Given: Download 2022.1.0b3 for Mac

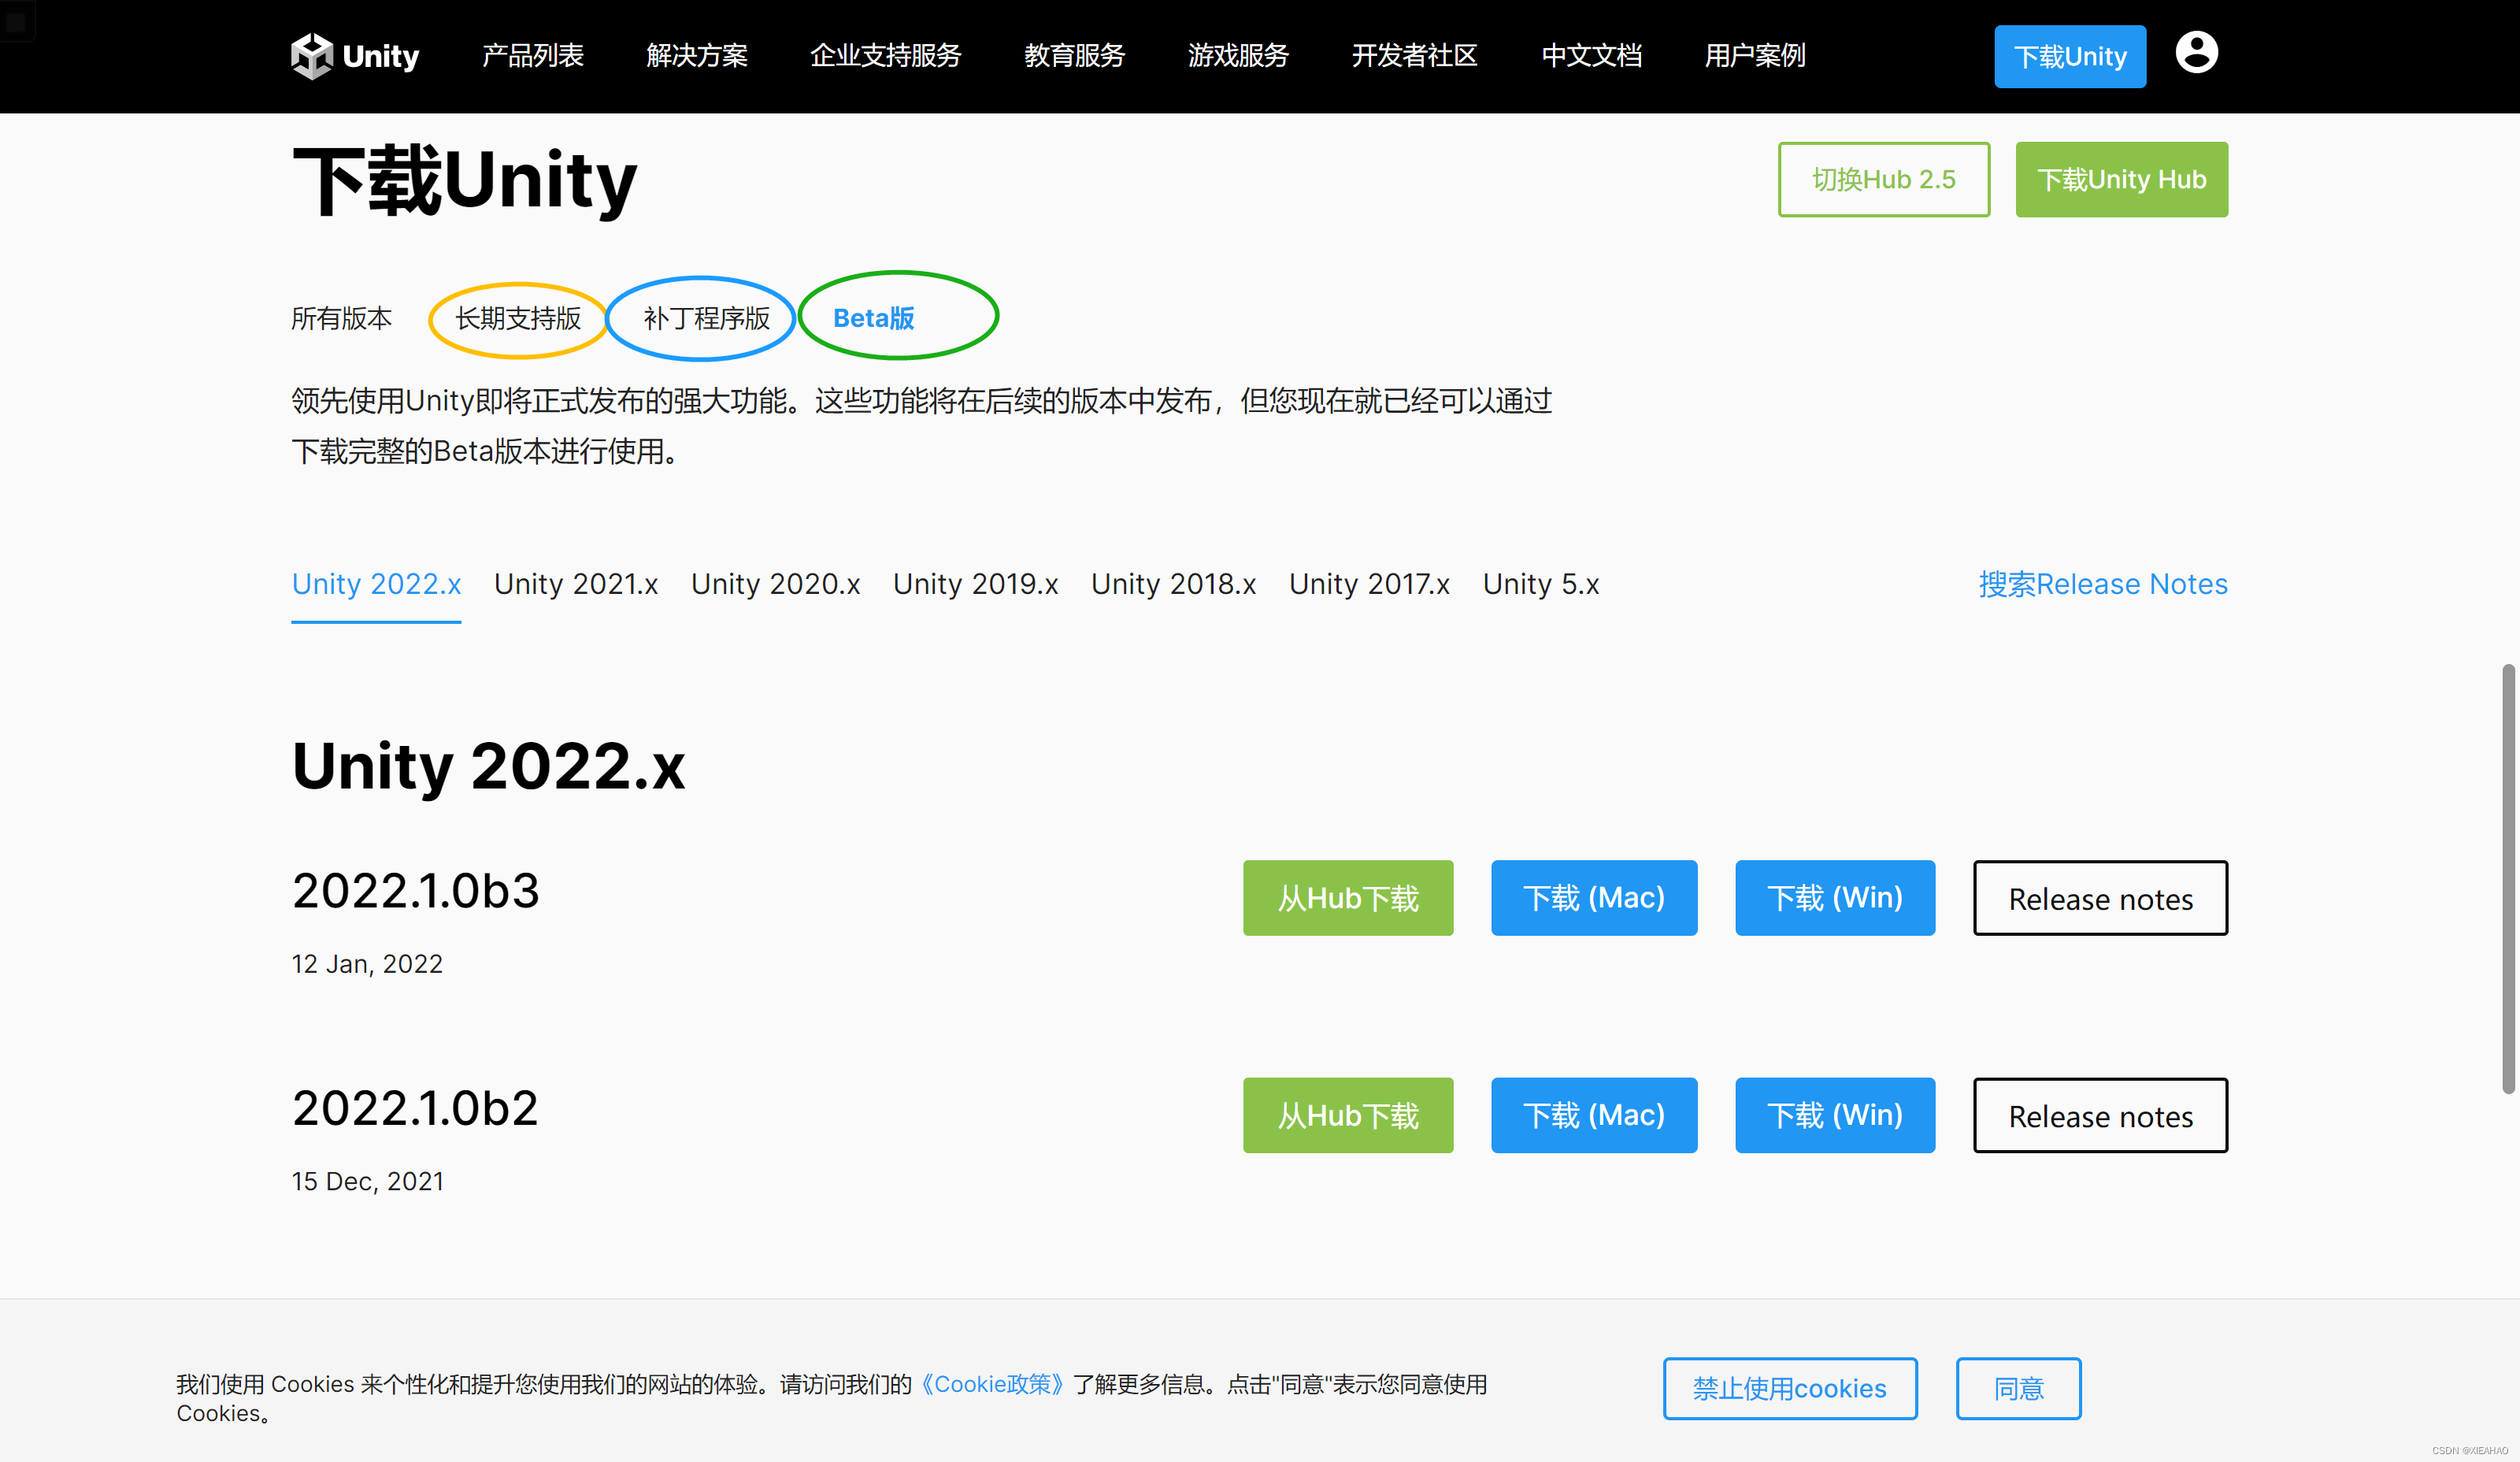Looking at the screenshot, I should pos(1593,898).
